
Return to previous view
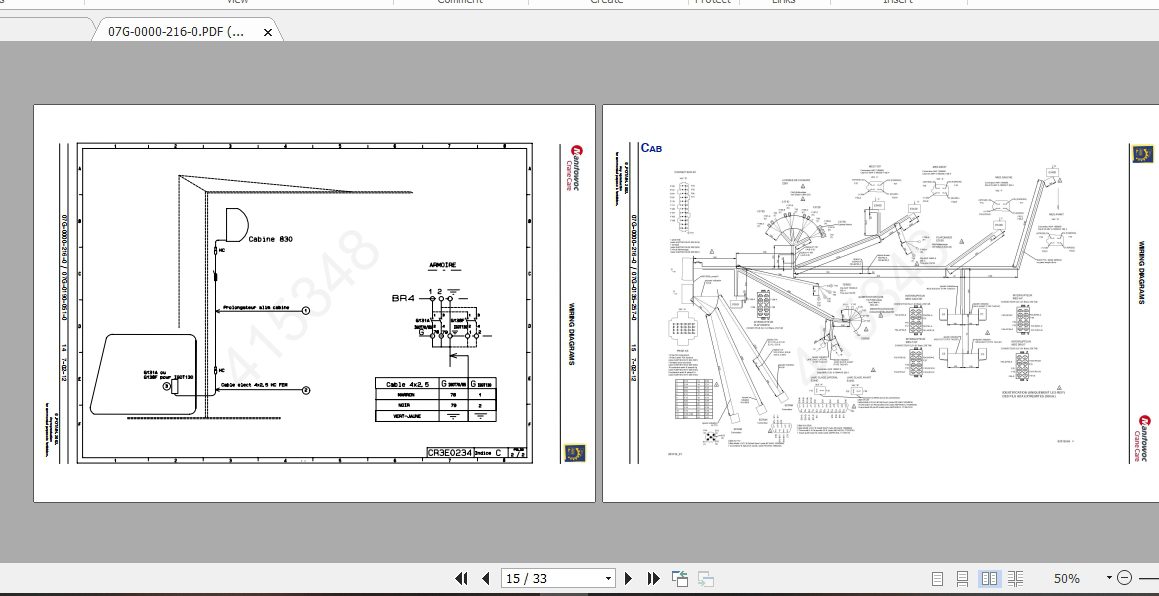pos(680,578)
